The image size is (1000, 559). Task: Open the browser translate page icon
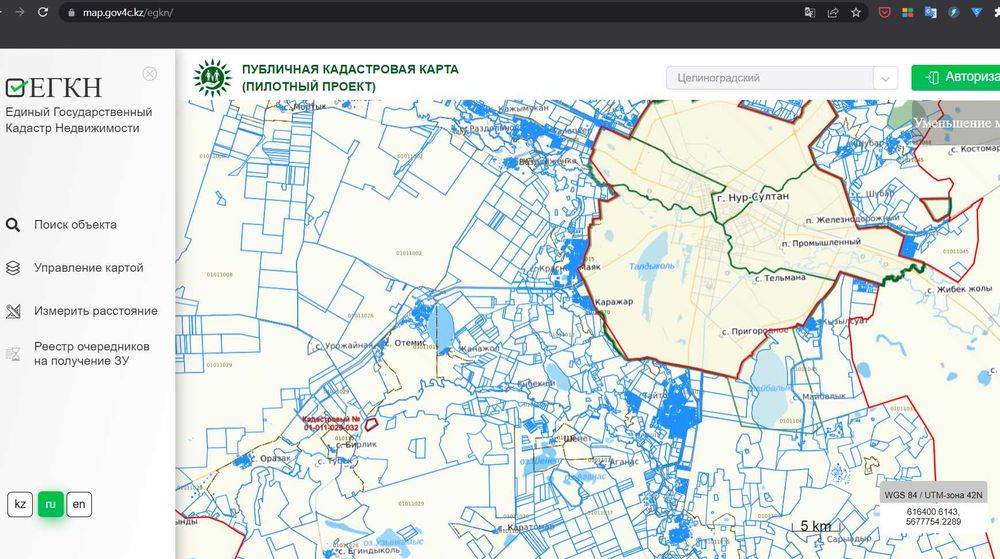pyautogui.click(x=810, y=13)
